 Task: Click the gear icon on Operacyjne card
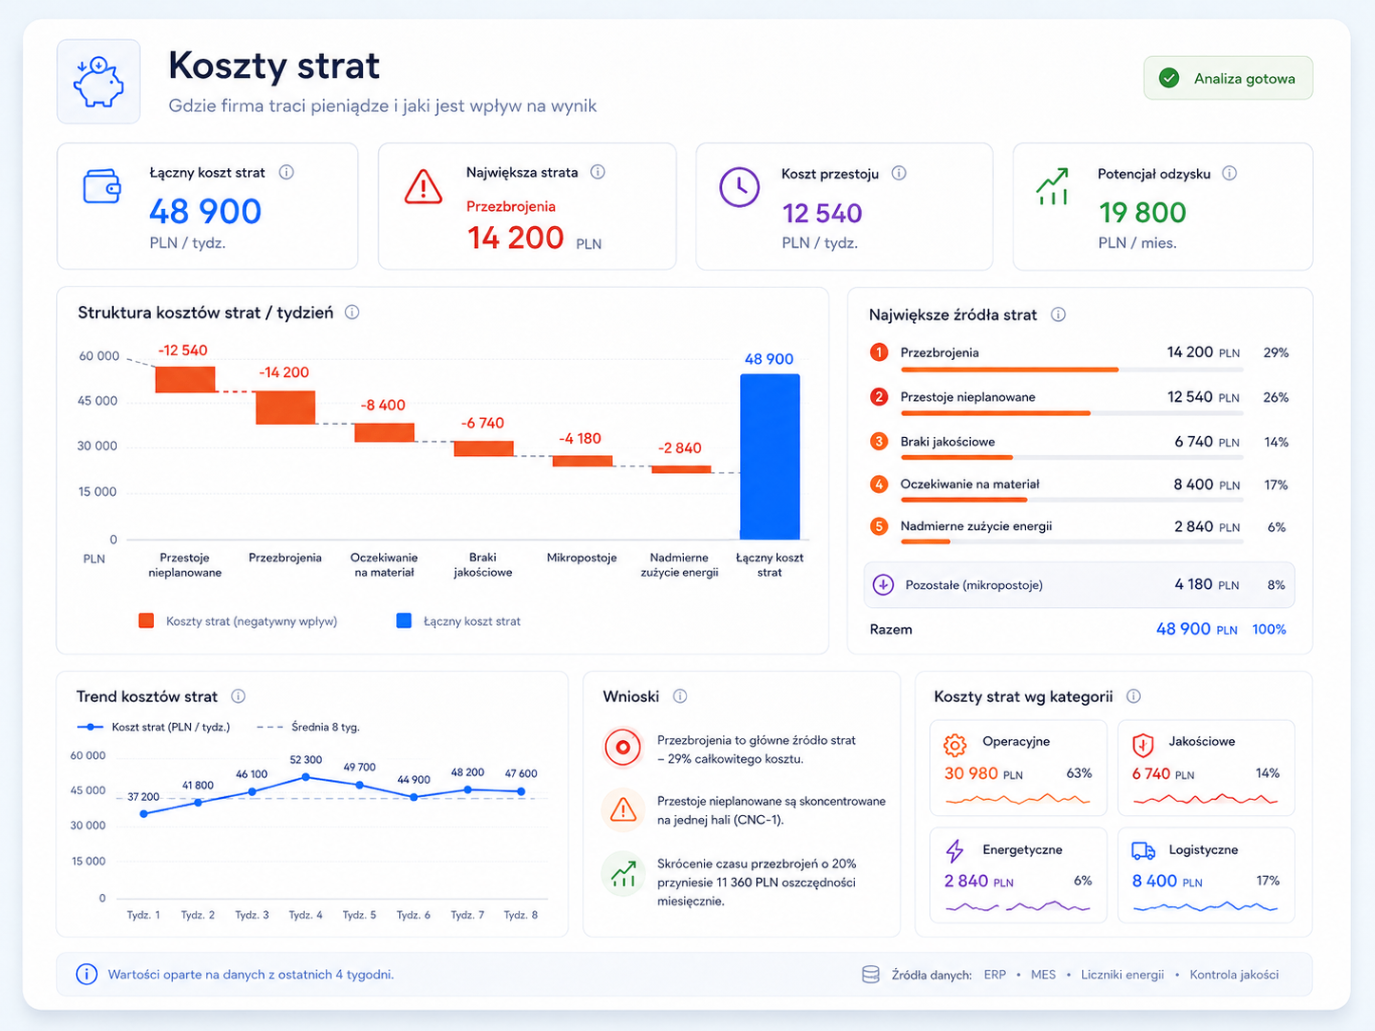(x=955, y=745)
